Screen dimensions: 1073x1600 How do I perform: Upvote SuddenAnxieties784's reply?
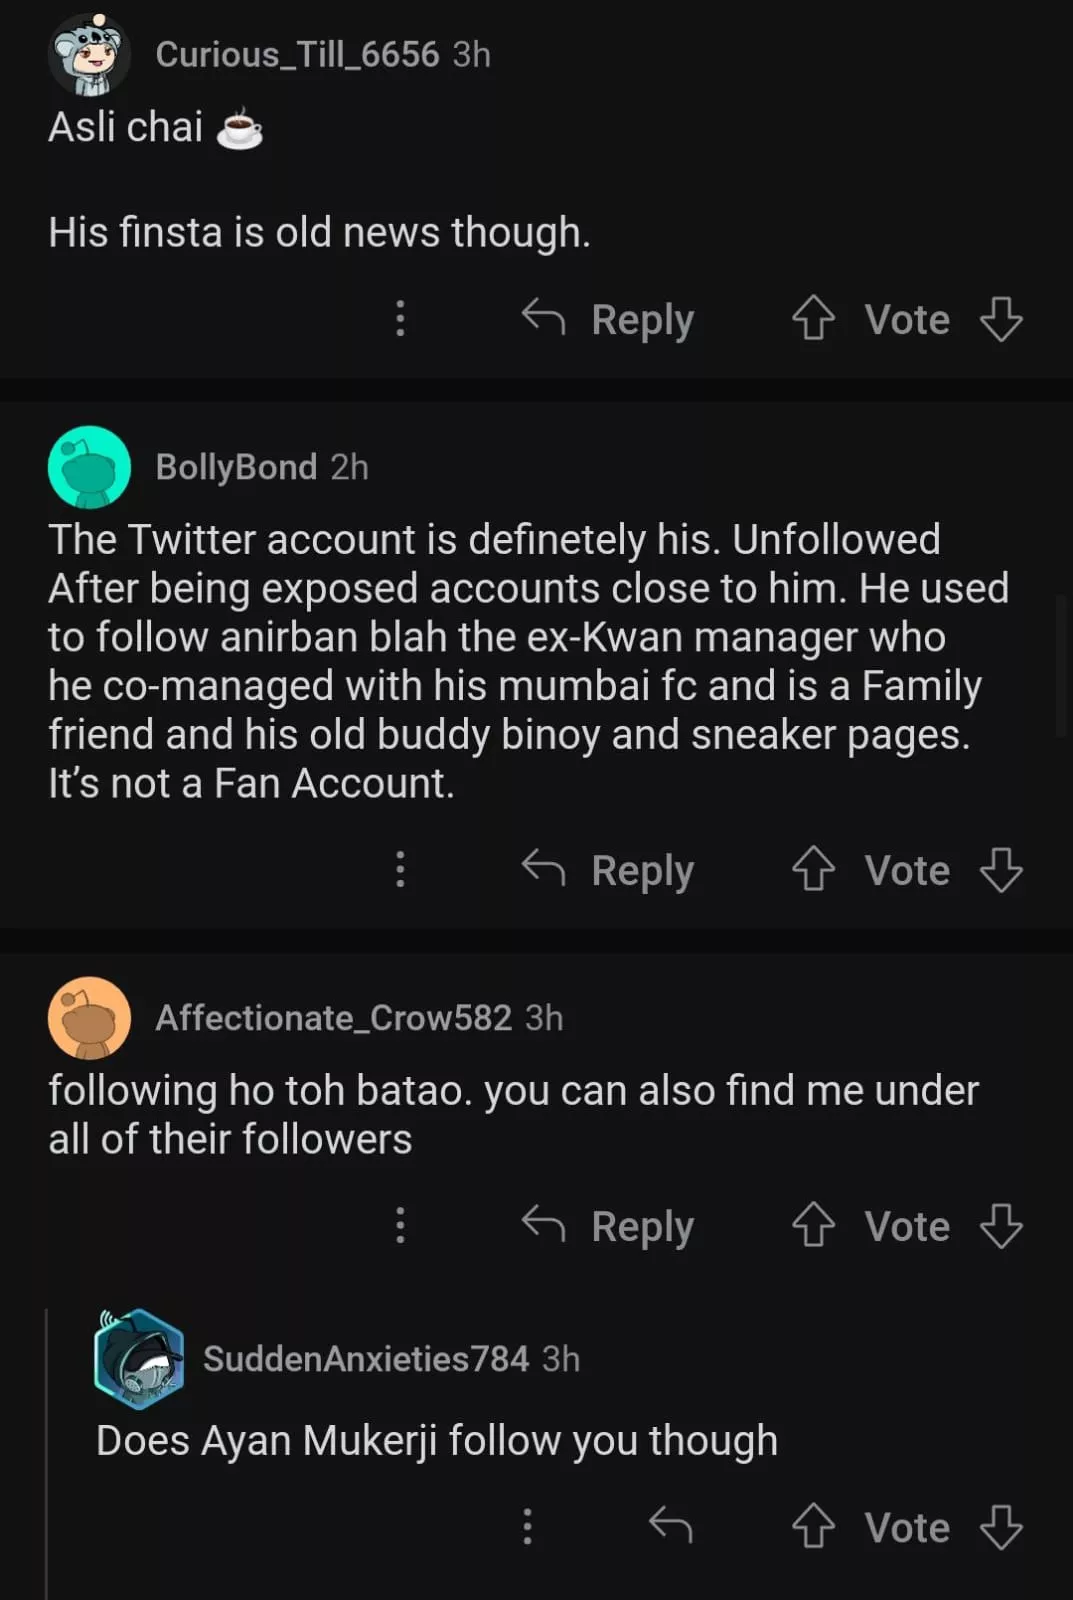tap(813, 1527)
